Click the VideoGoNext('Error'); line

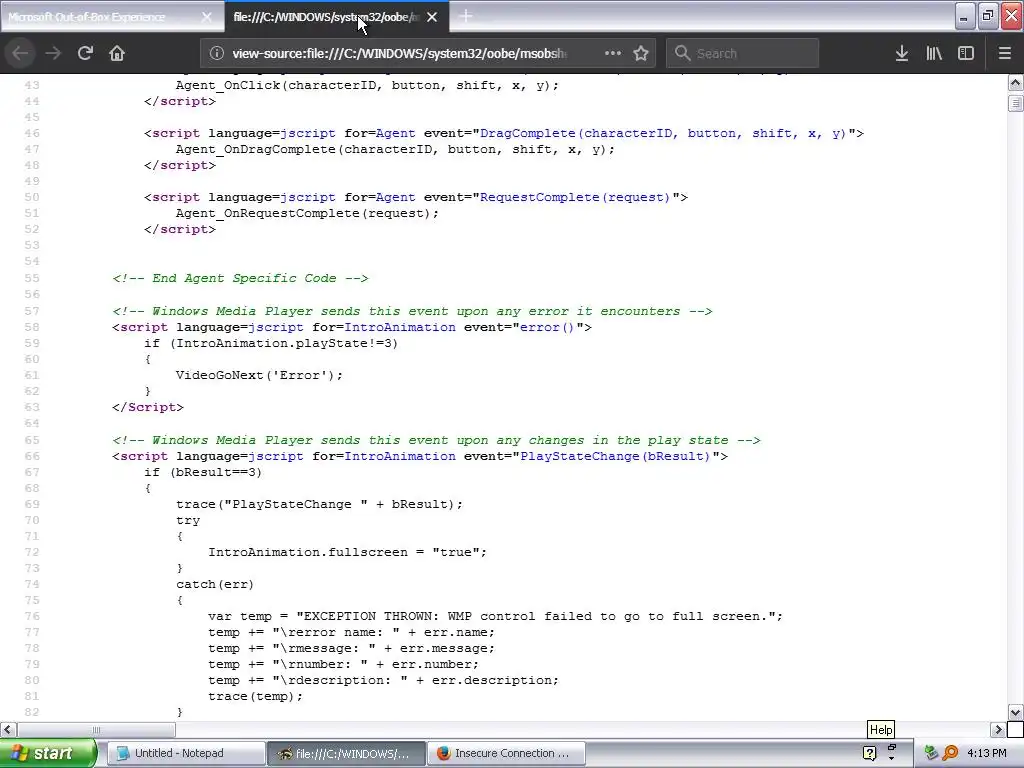tap(259, 376)
